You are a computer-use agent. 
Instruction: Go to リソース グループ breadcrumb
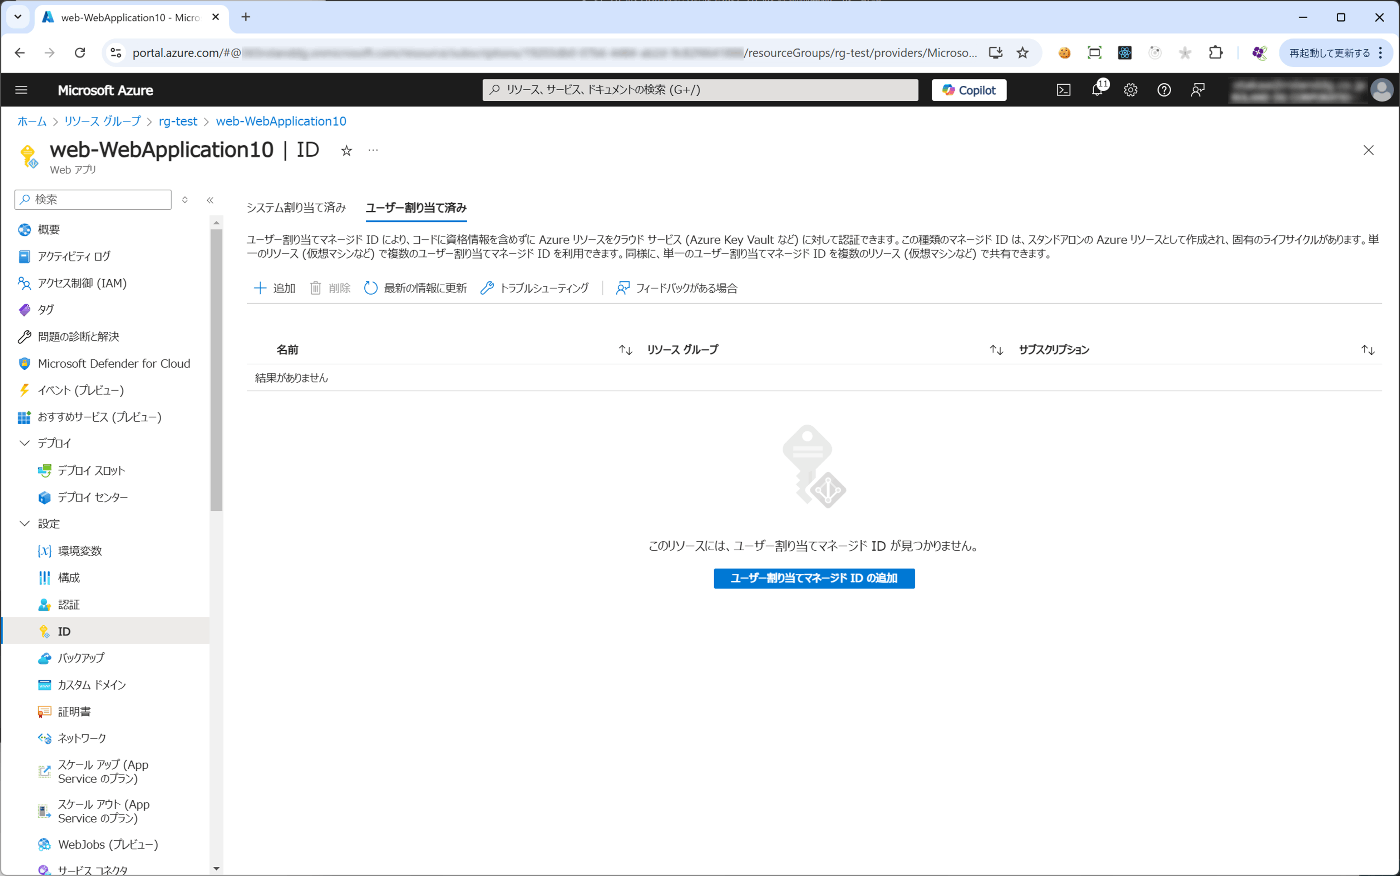(102, 121)
